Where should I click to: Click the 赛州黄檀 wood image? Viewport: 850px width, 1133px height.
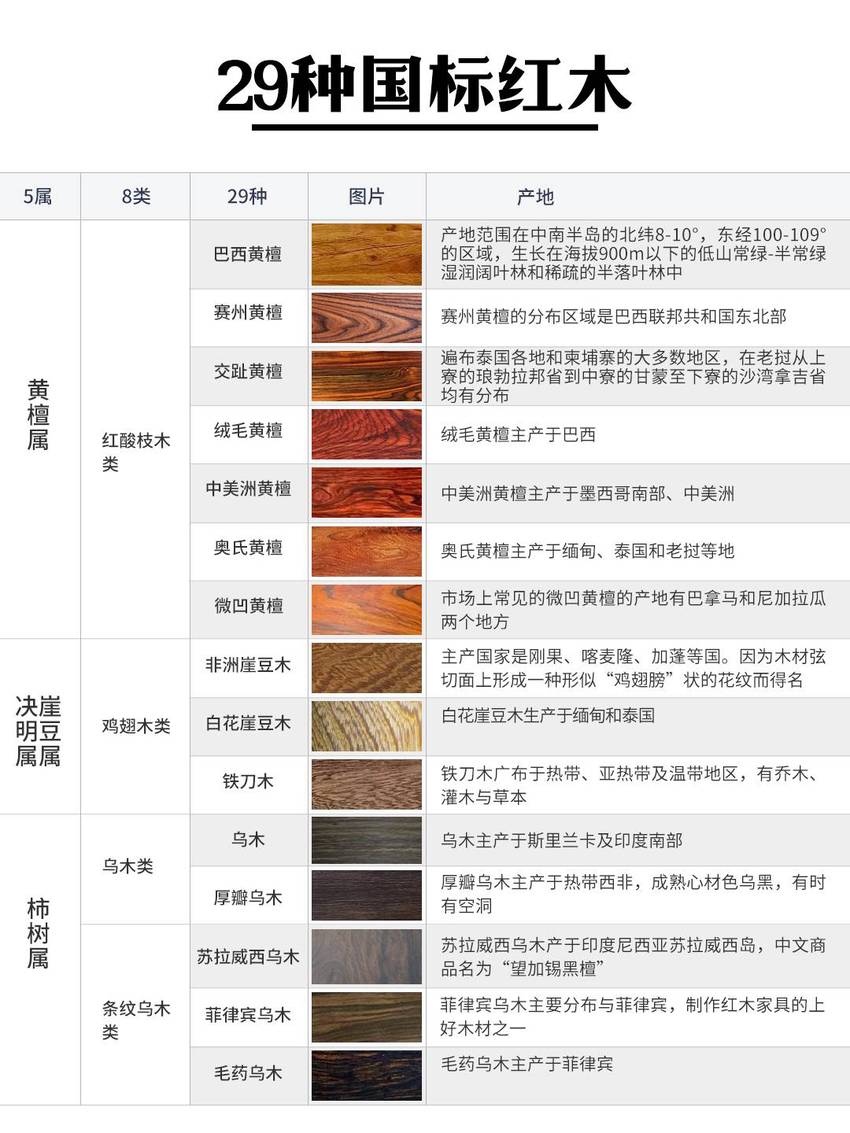coord(366,318)
